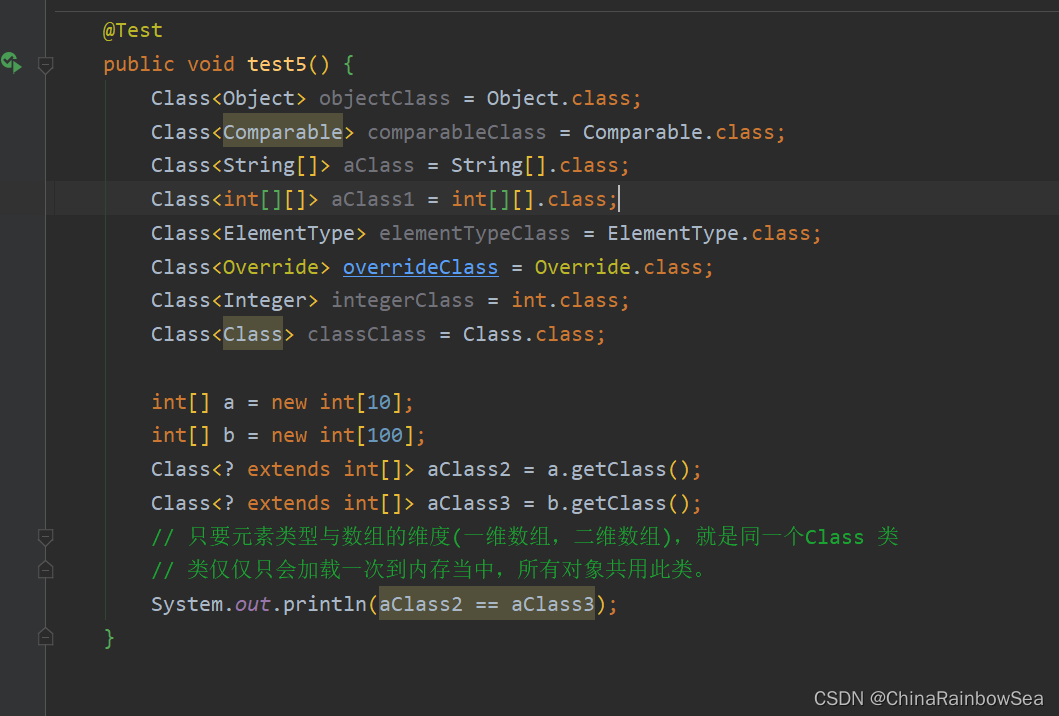
Task: Click the classClass variable name
Action: (367, 334)
